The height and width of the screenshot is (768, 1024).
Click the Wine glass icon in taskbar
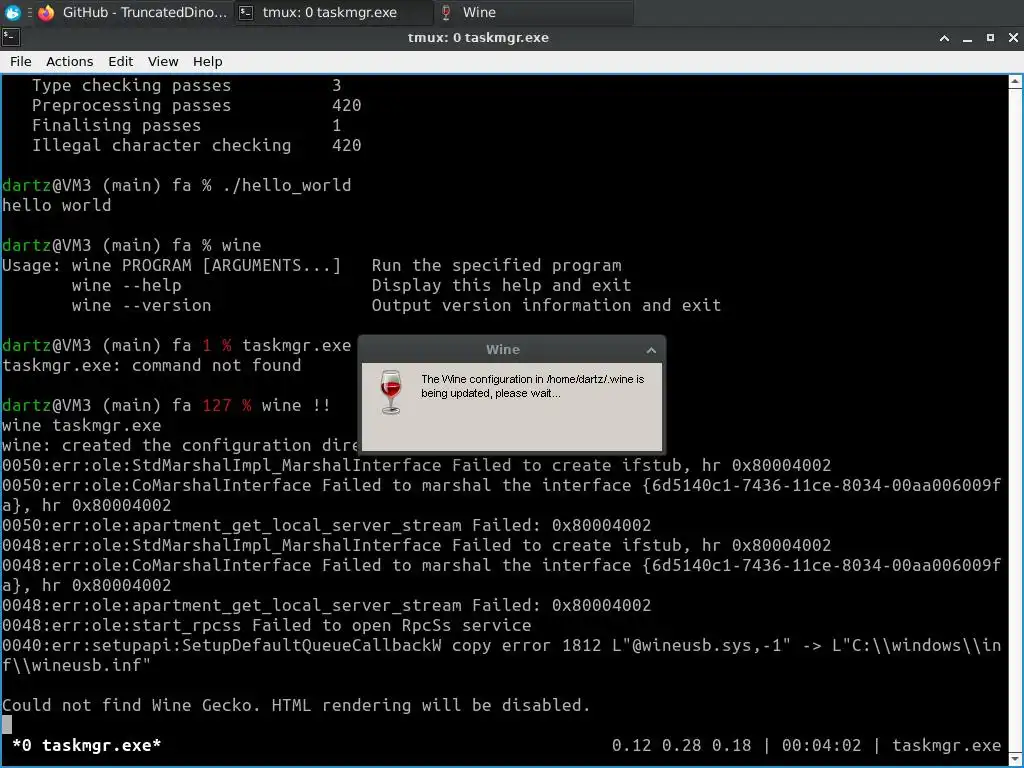tap(446, 12)
